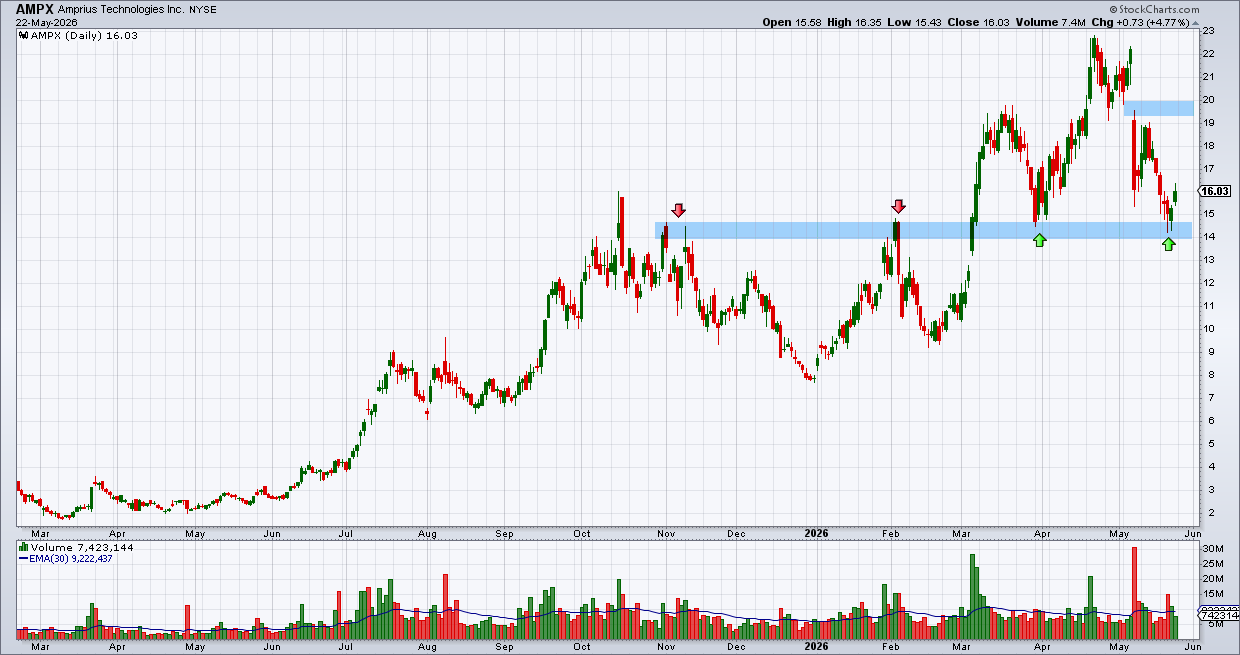Click the Aug label under the price chart

(x=427, y=534)
